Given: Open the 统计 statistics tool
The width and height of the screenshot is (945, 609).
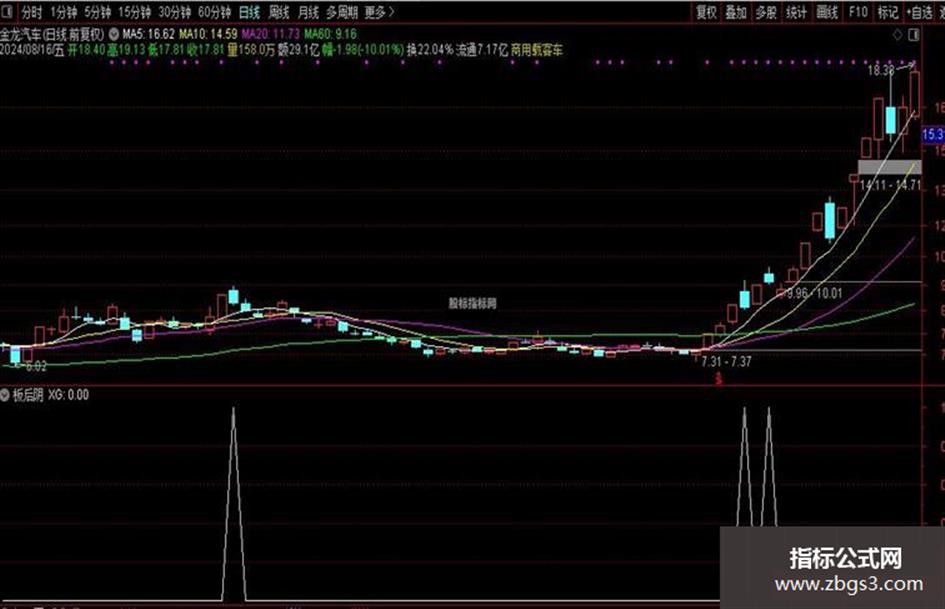Looking at the screenshot, I should (x=796, y=12).
